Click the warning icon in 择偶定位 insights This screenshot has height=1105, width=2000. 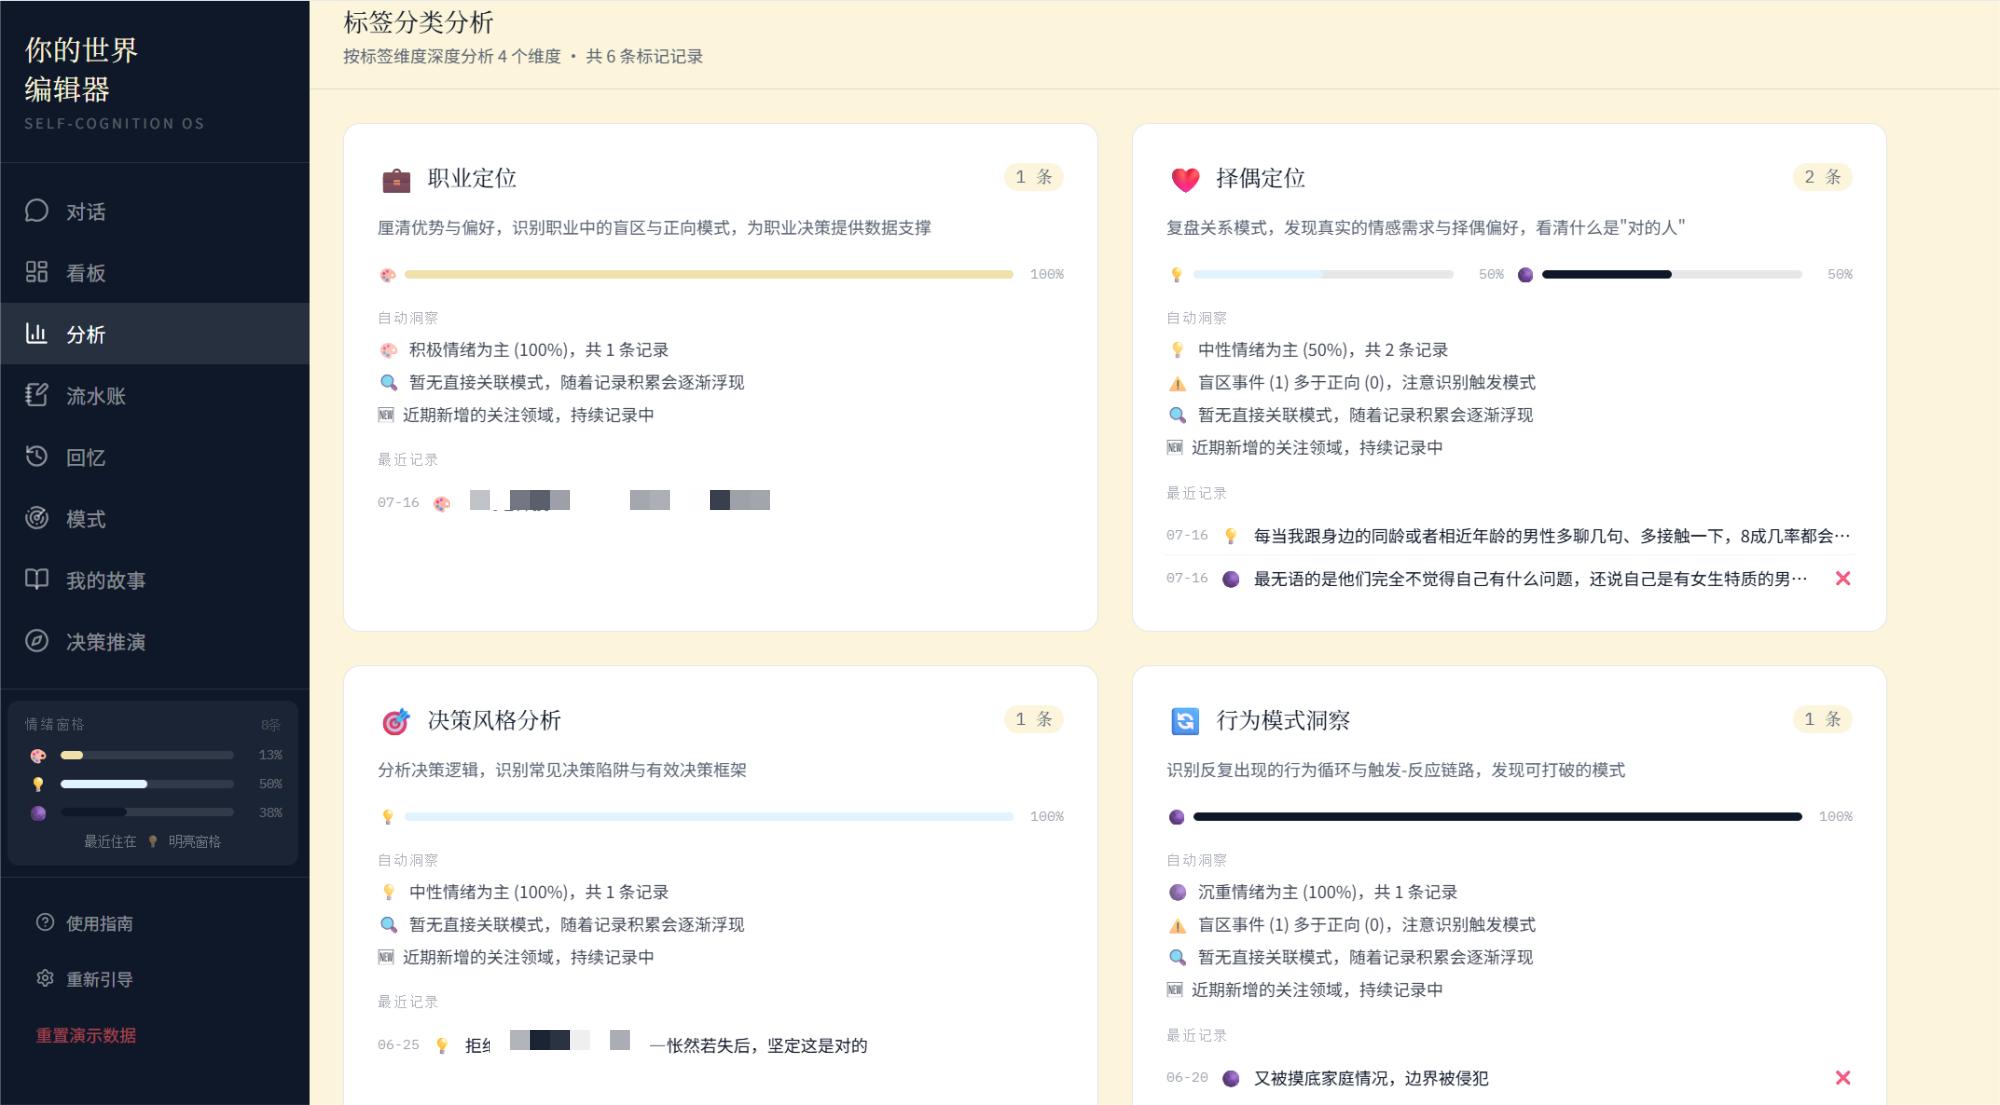(x=1177, y=383)
